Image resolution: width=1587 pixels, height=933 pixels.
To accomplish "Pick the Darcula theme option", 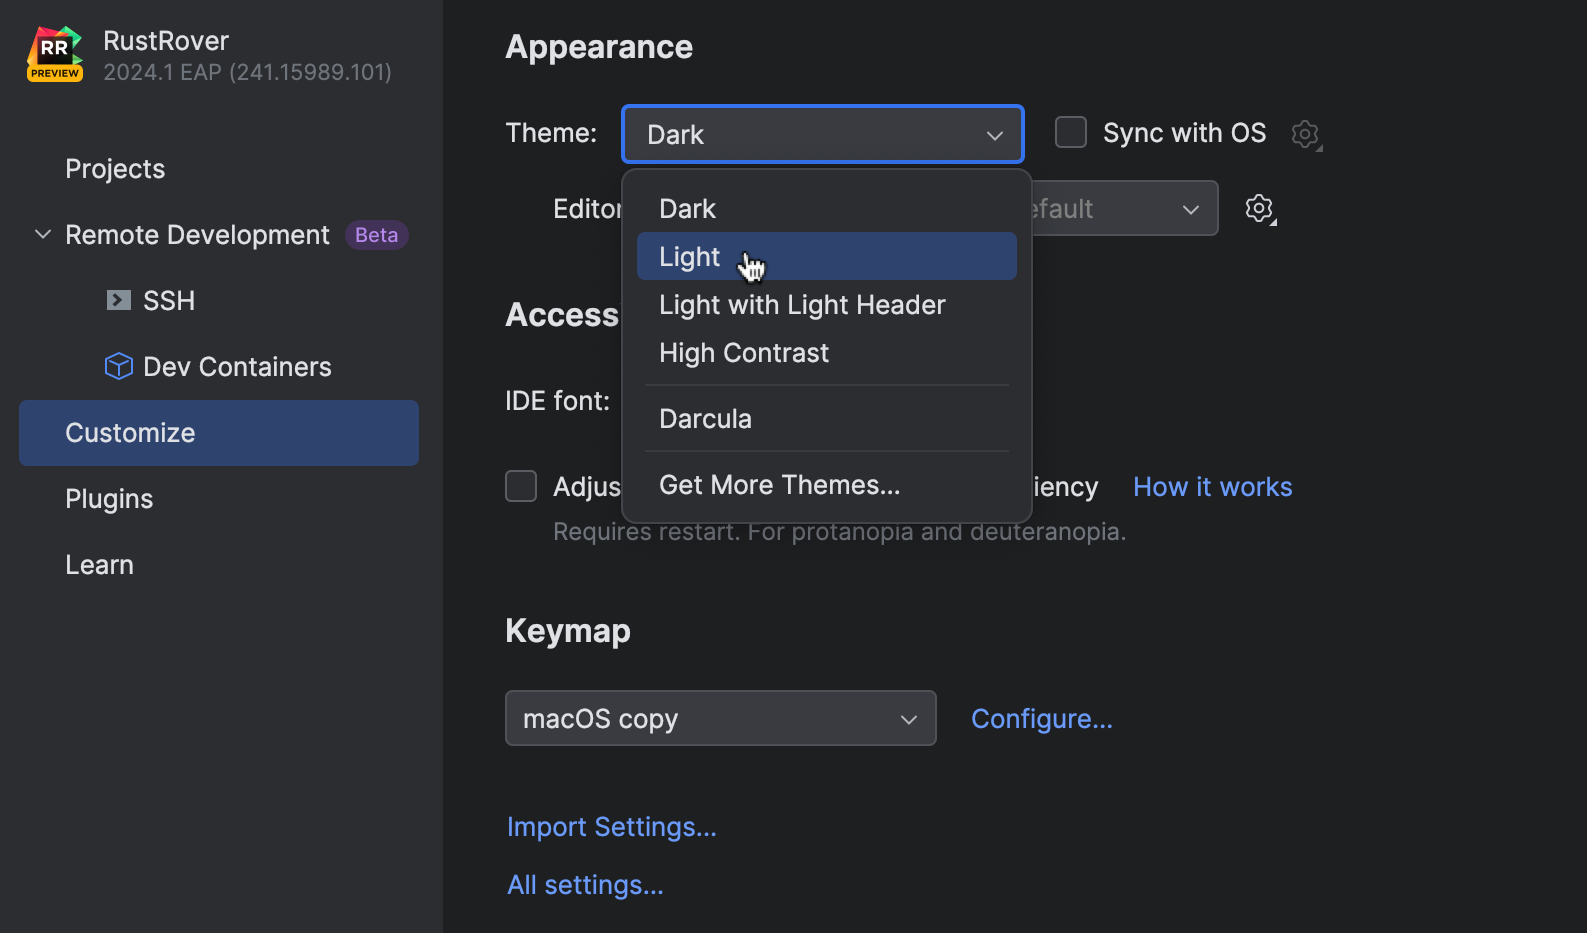I will click(x=706, y=419).
